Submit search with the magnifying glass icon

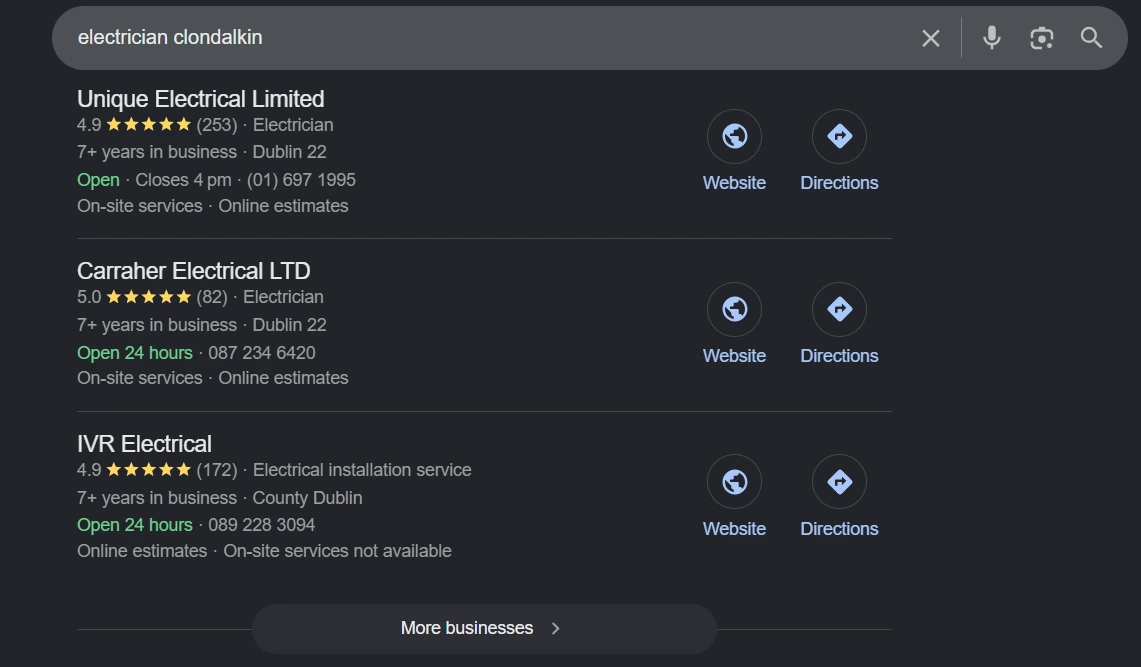click(1091, 38)
